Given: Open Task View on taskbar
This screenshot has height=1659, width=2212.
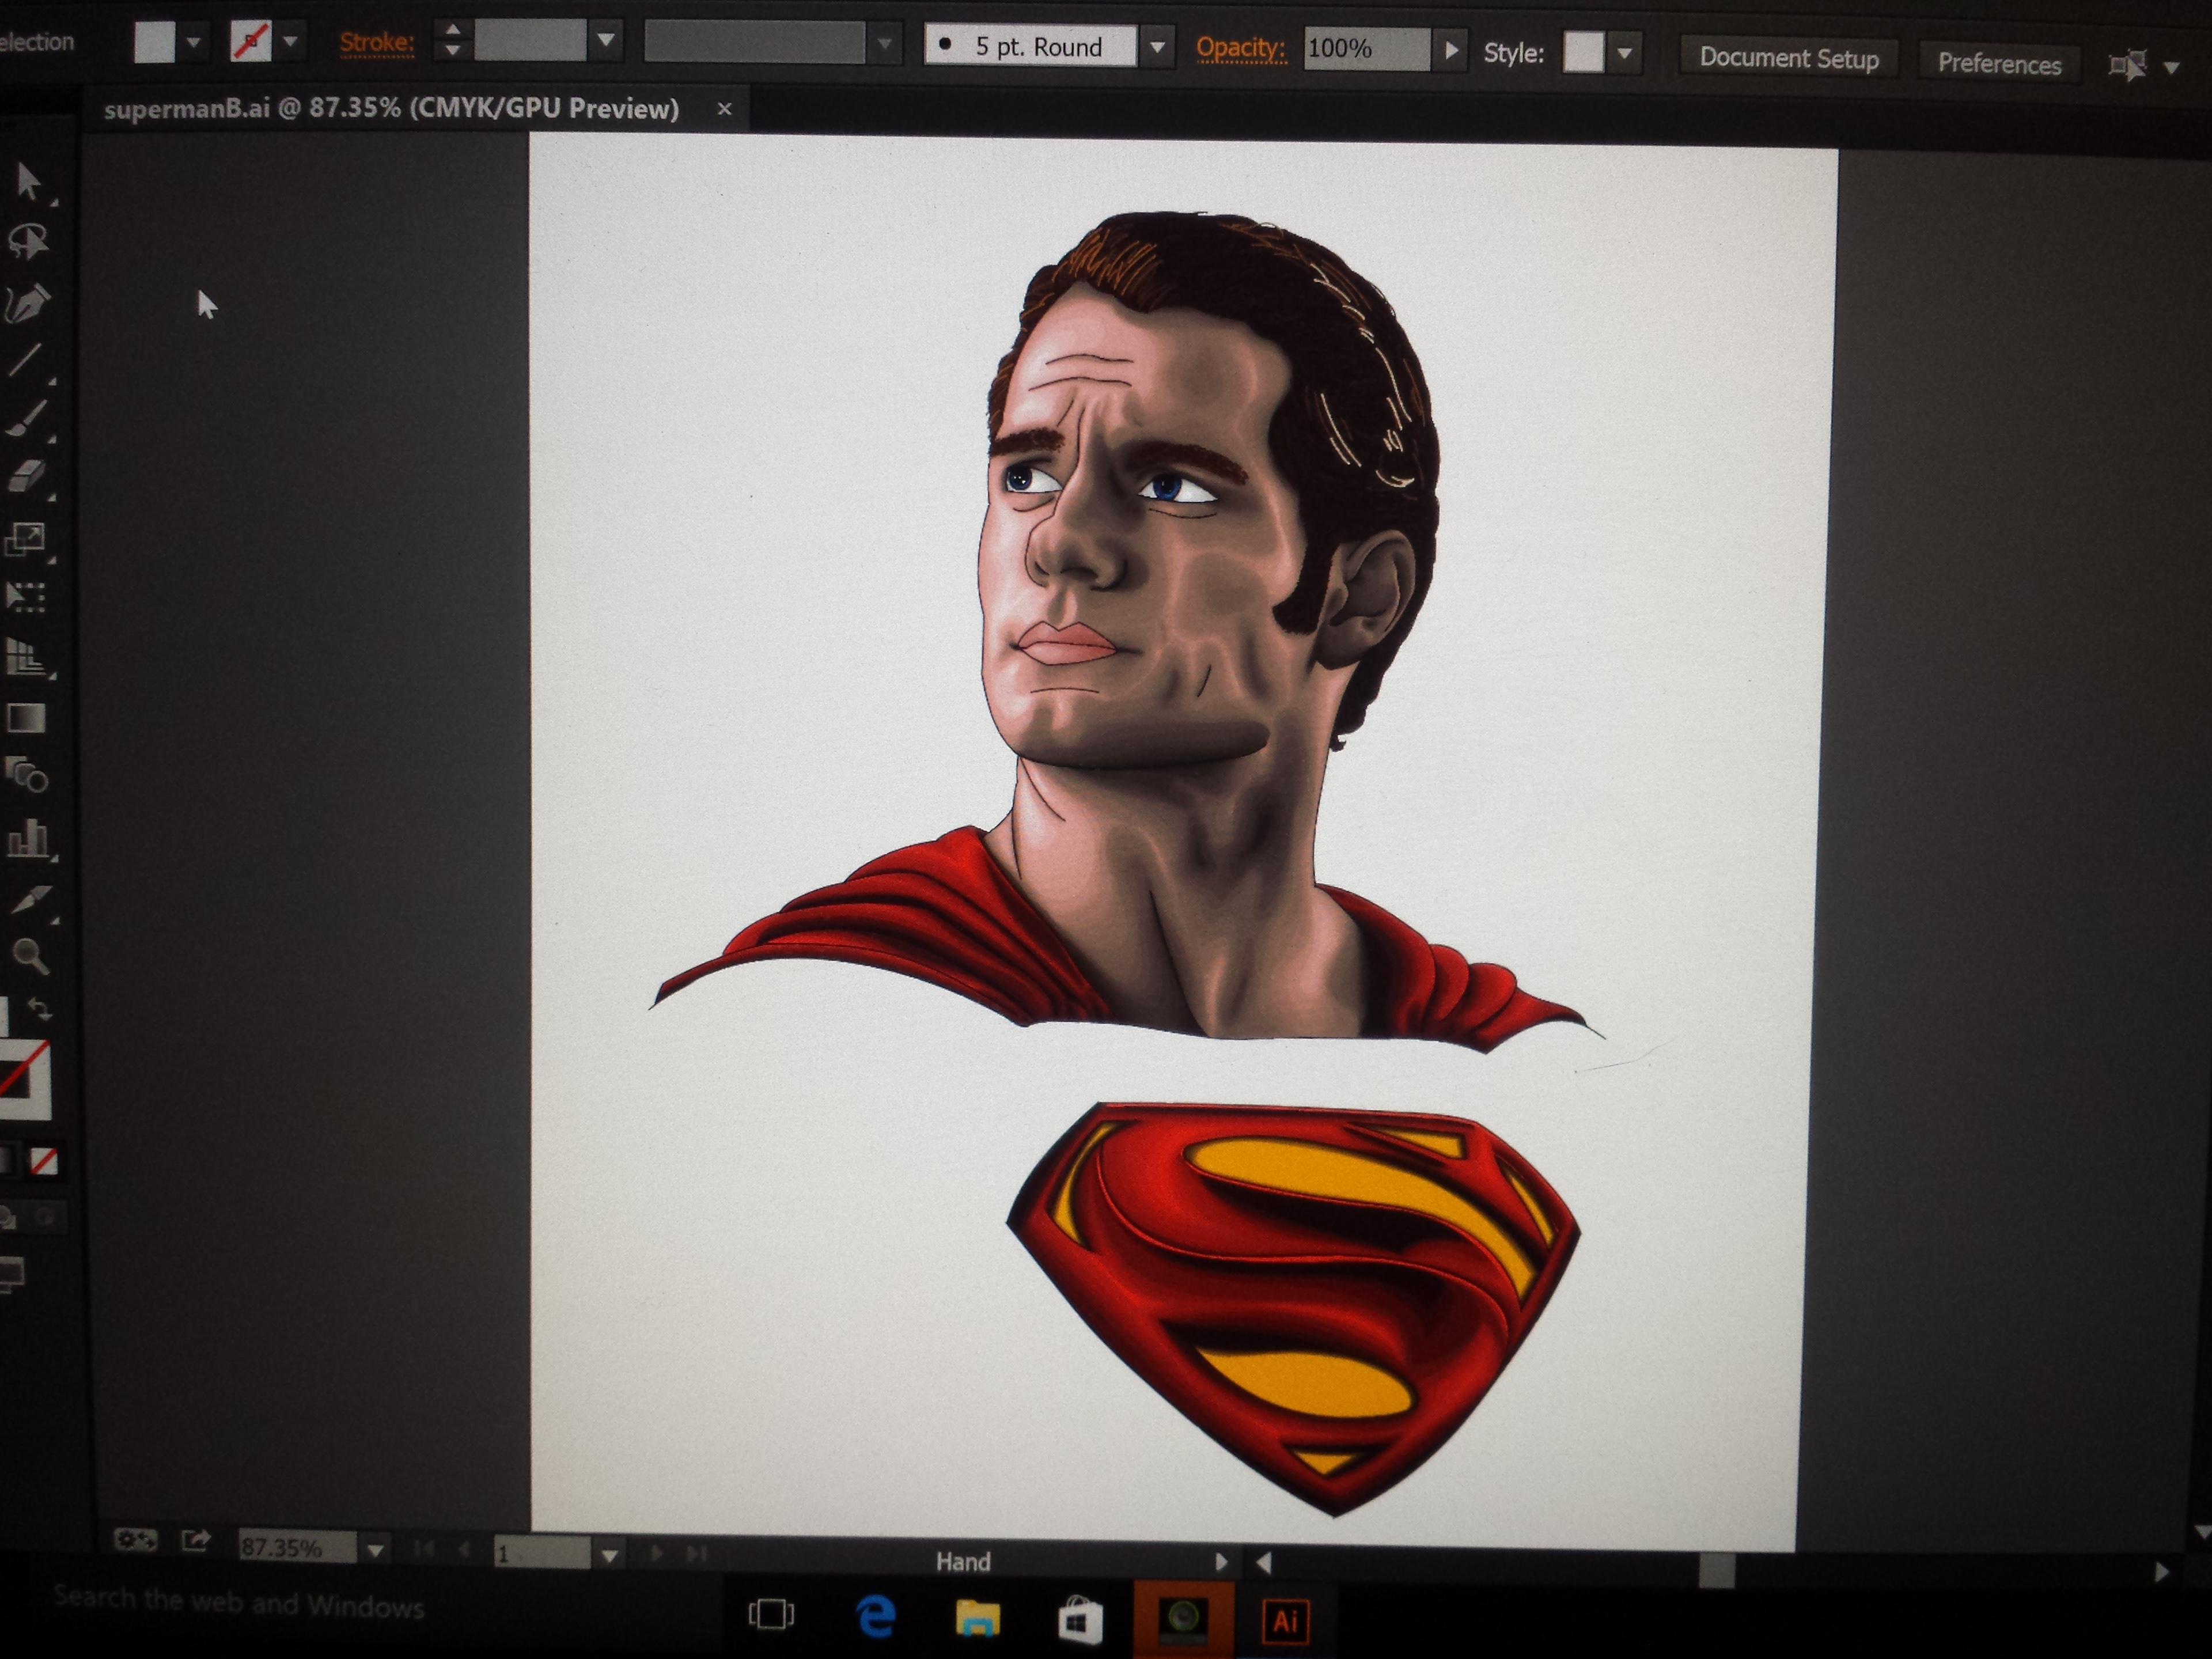Looking at the screenshot, I should click(771, 1614).
